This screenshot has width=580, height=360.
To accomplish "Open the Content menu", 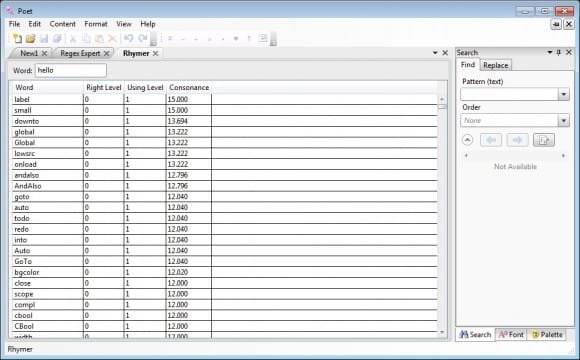I will click(63, 24).
